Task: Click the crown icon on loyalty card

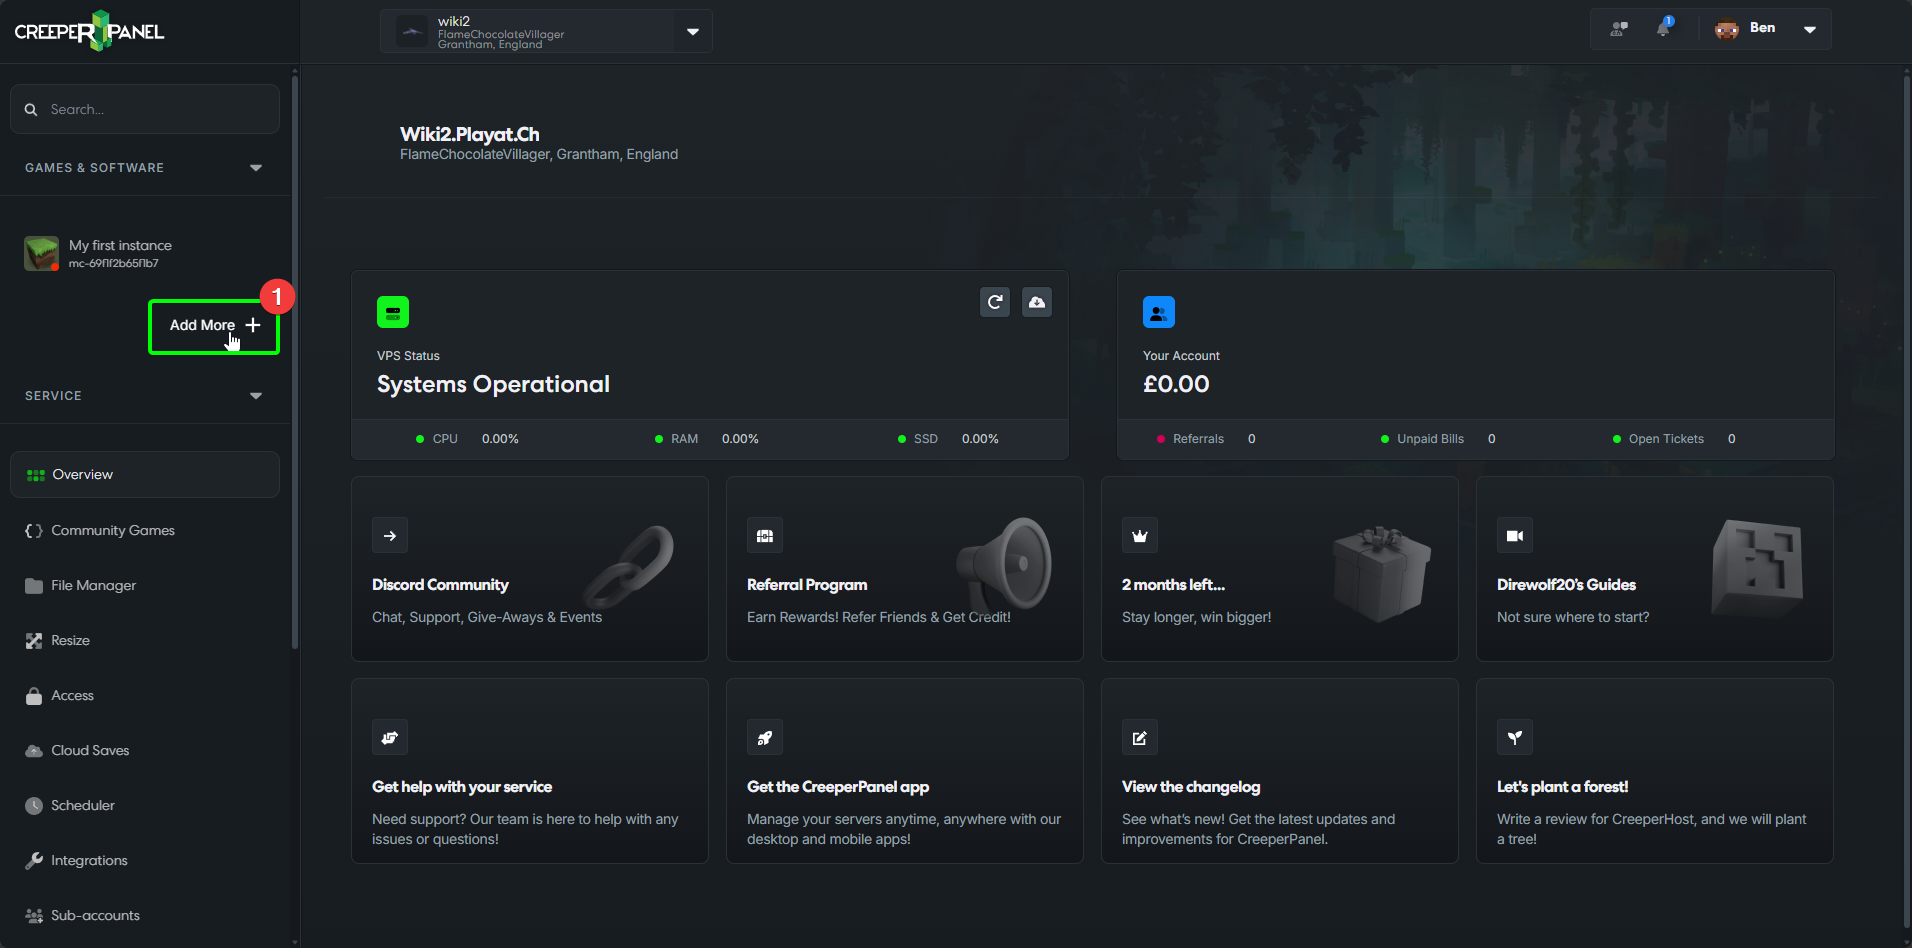Action: point(1140,536)
